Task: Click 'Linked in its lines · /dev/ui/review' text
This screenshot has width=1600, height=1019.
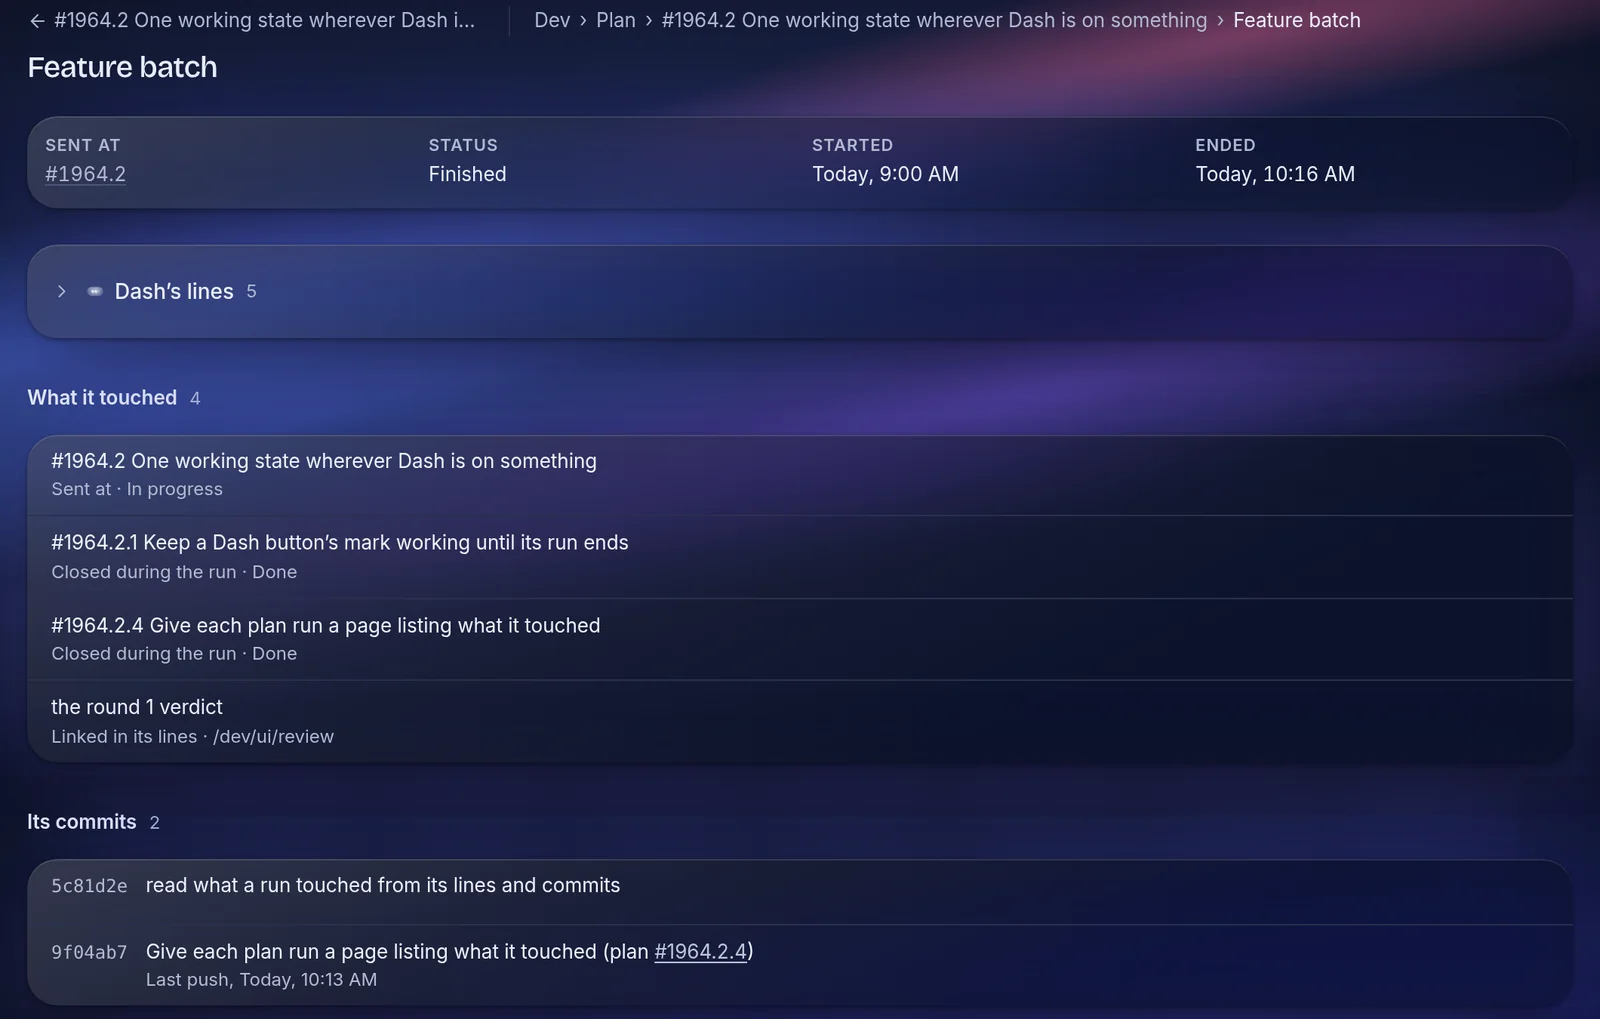Action: click(192, 737)
